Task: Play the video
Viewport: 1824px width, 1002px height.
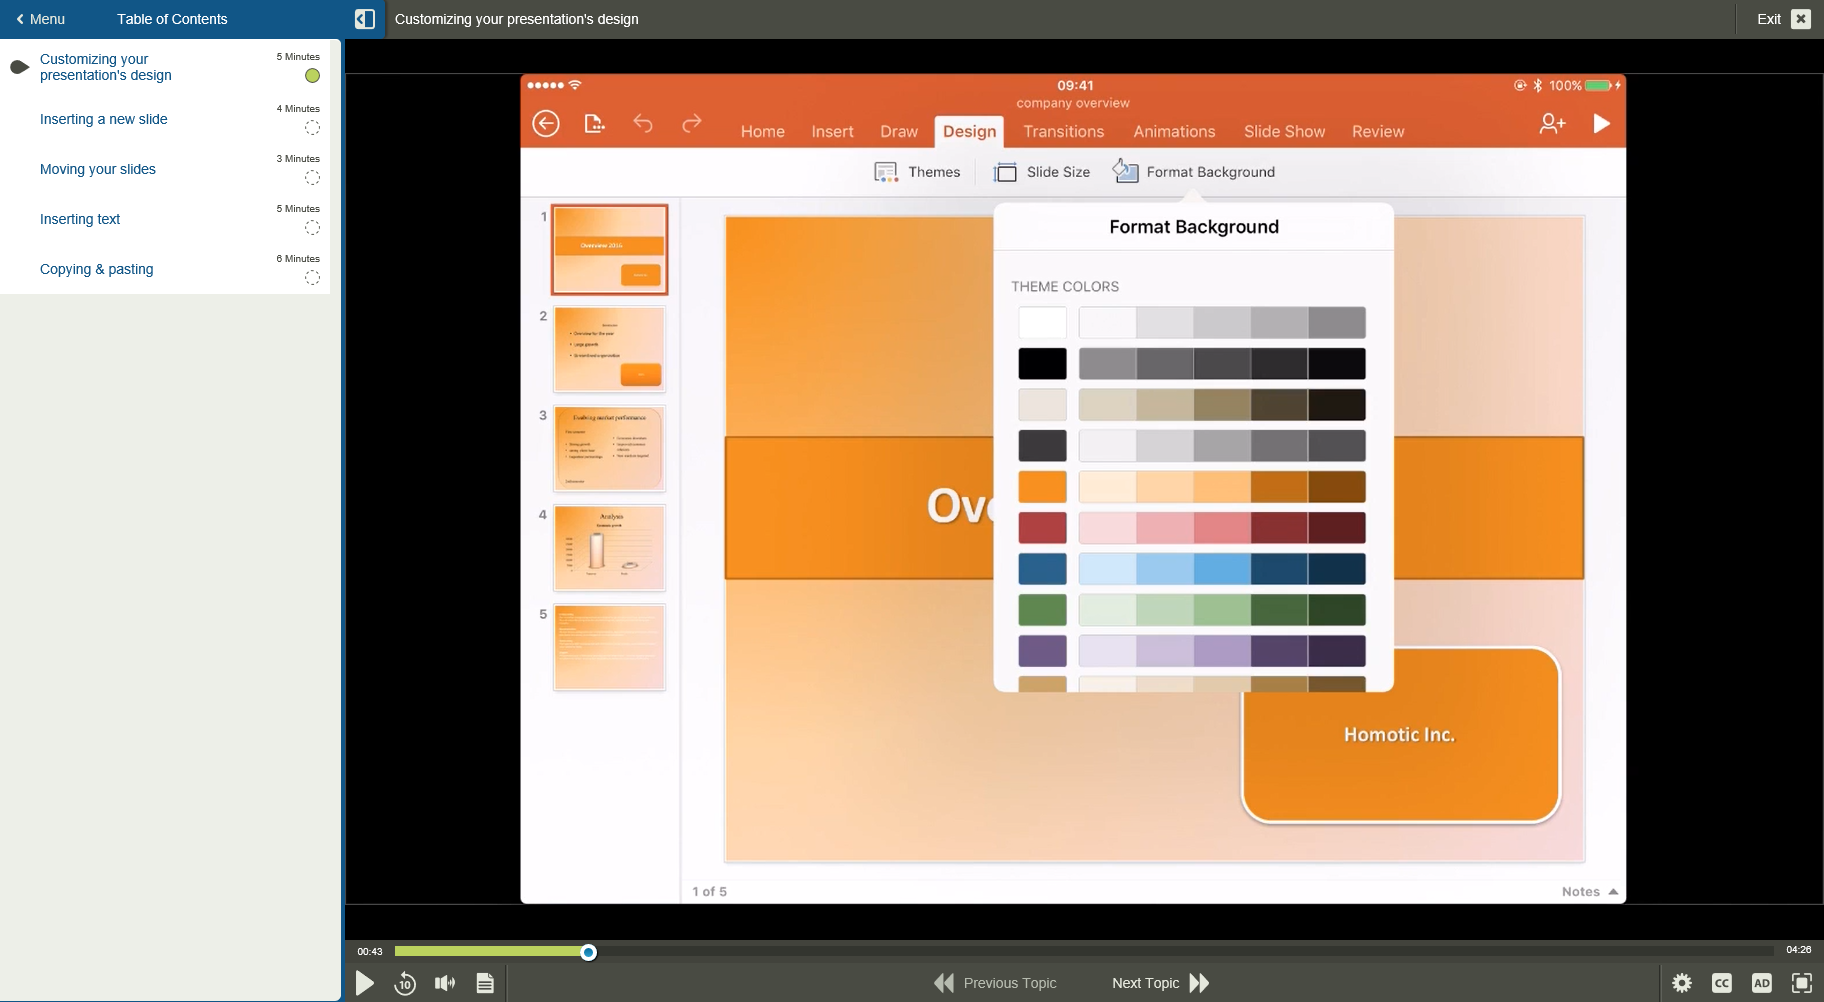Action: click(x=365, y=983)
